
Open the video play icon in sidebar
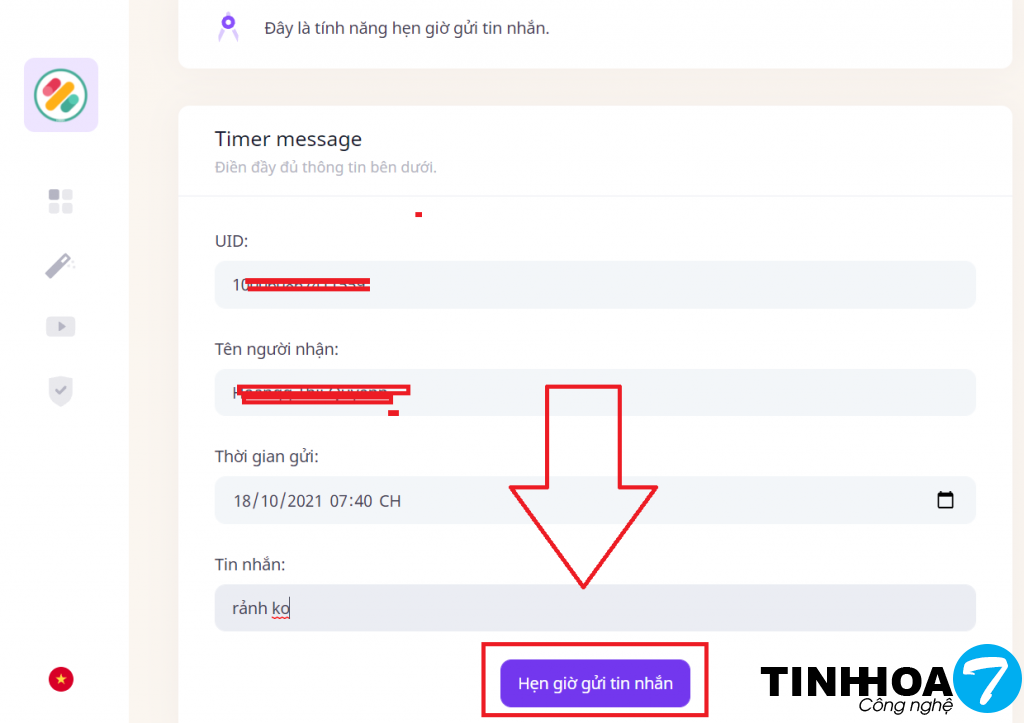[61, 327]
